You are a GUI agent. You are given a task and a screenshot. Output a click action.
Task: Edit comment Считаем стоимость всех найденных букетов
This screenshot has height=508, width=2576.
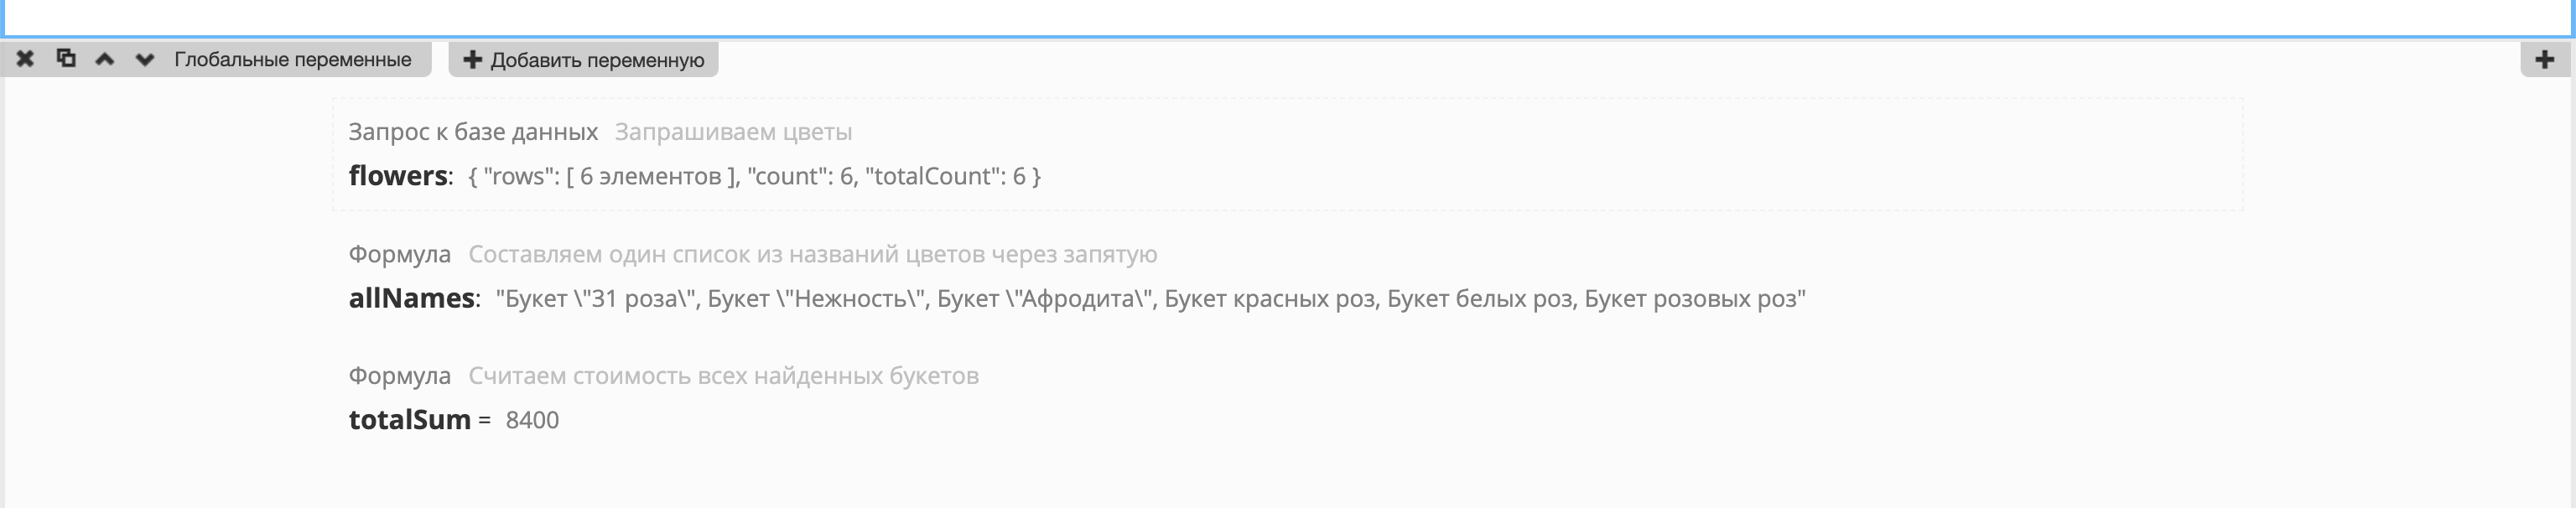coord(724,376)
